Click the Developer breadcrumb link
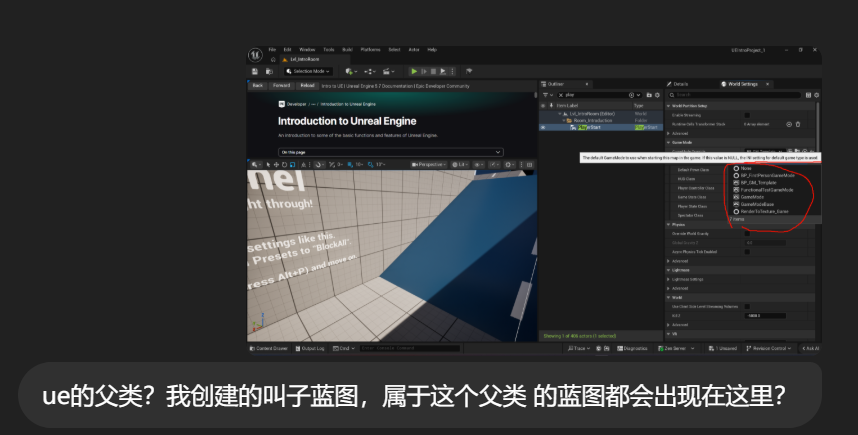This screenshot has width=858, height=435. click(x=297, y=104)
